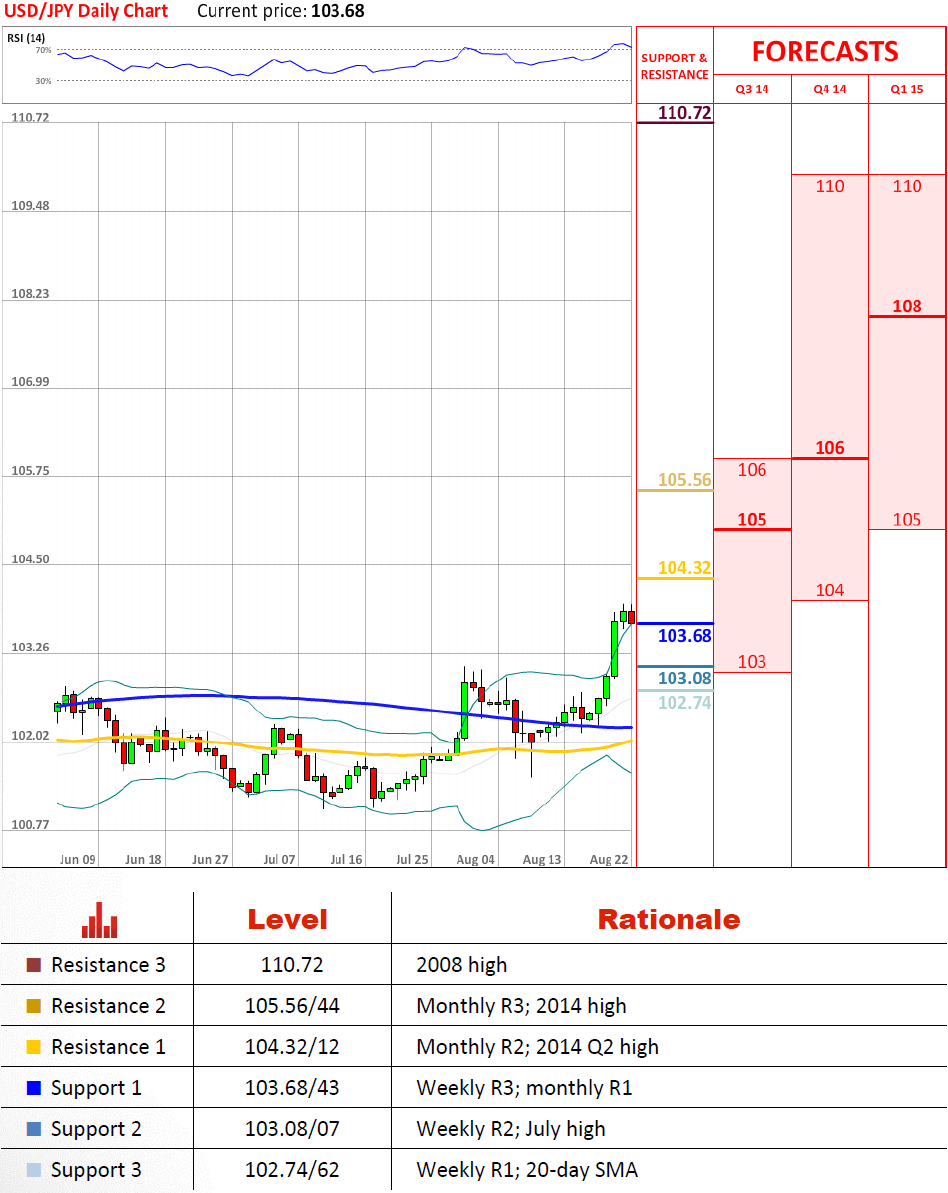Click the Support 3 light-blue swatch
The image size is (948, 1193).
[33, 1170]
